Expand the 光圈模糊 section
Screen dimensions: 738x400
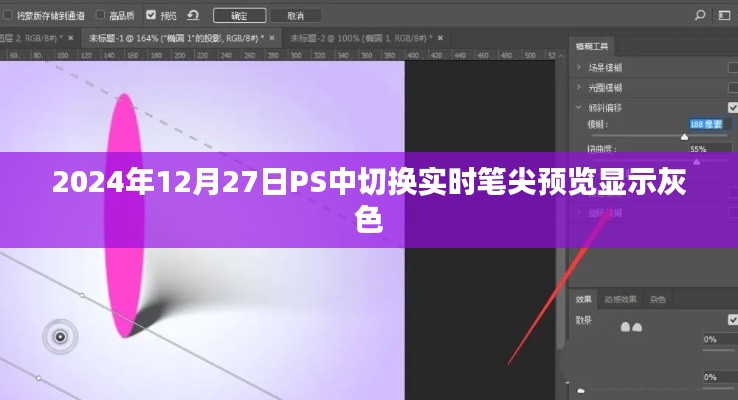click(579, 87)
